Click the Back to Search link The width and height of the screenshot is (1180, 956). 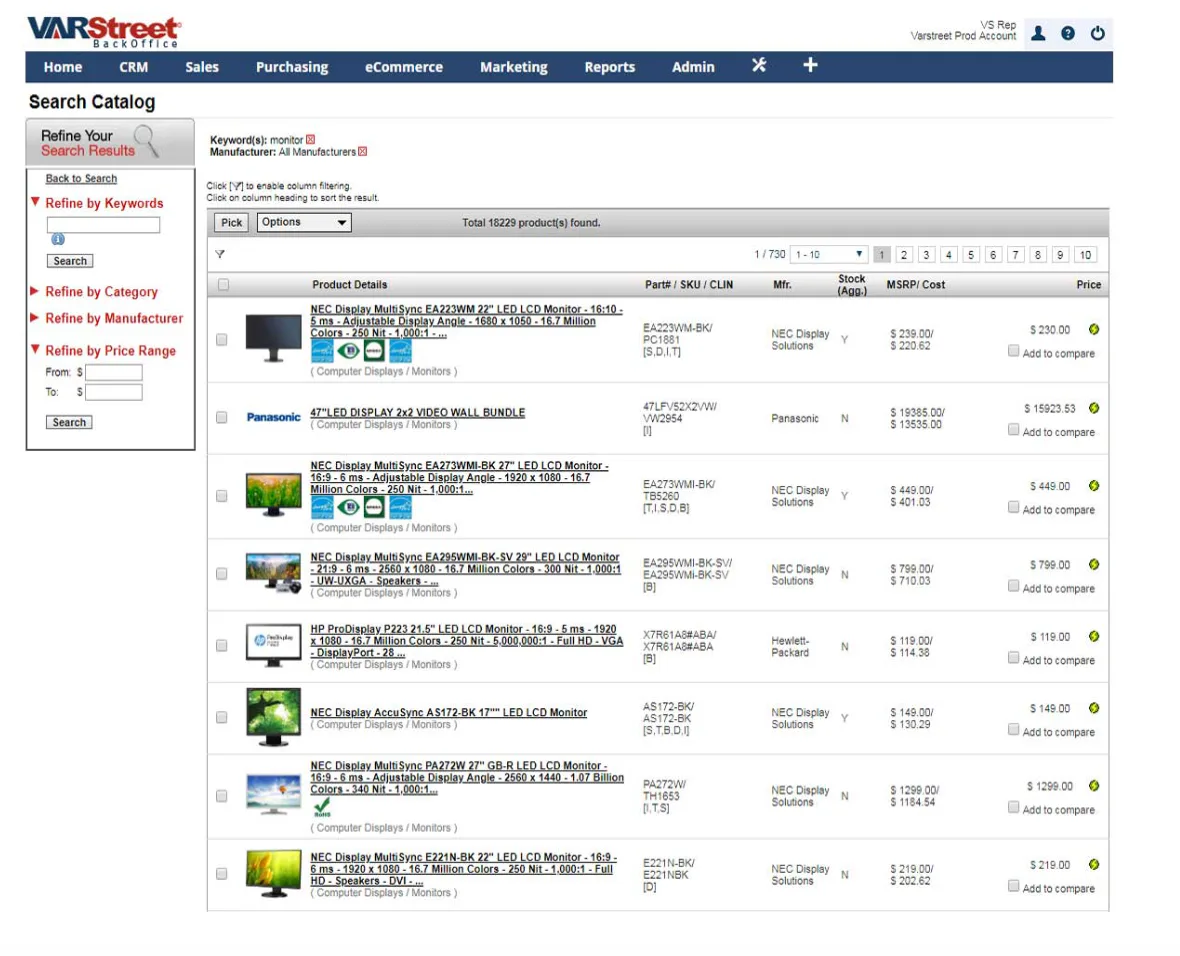click(80, 178)
